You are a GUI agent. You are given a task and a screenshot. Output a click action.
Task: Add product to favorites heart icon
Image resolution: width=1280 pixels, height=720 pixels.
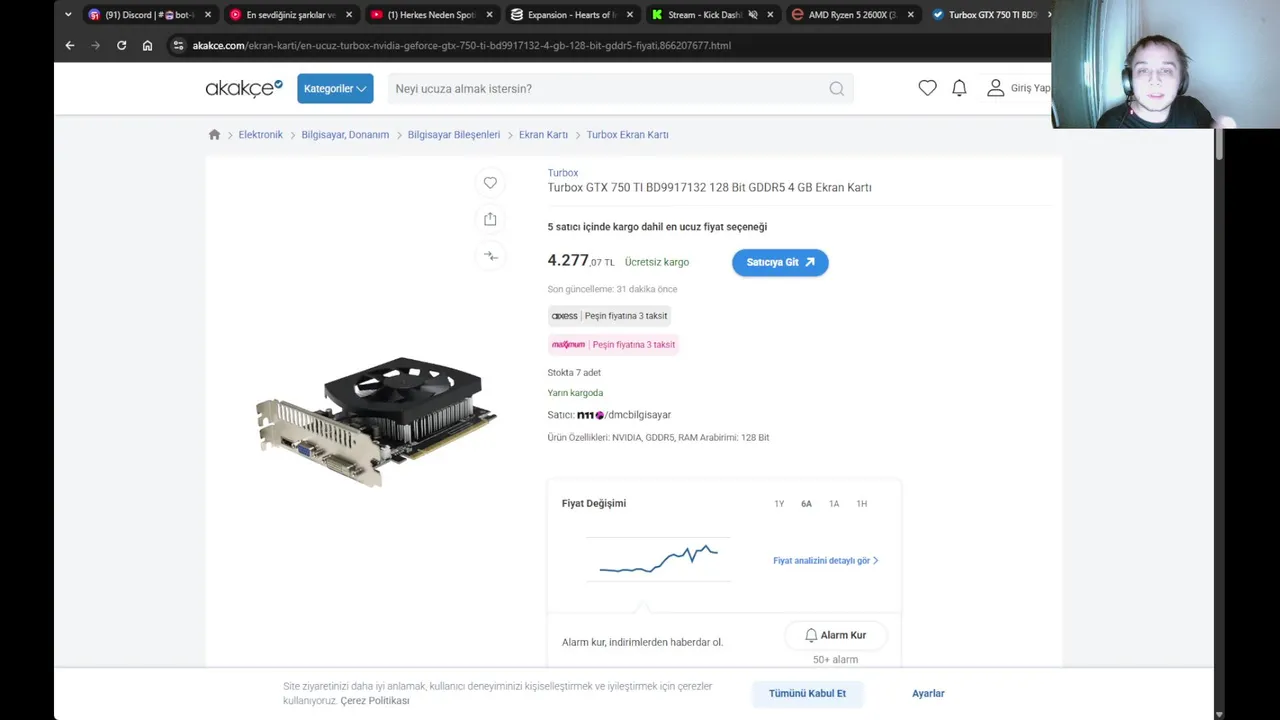pos(490,182)
